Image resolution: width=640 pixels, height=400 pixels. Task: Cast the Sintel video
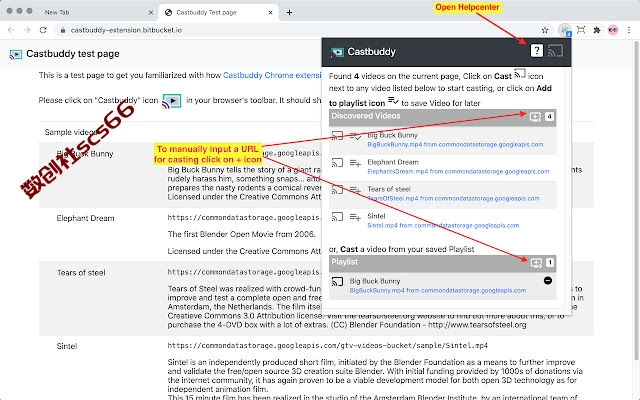click(337, 217)
